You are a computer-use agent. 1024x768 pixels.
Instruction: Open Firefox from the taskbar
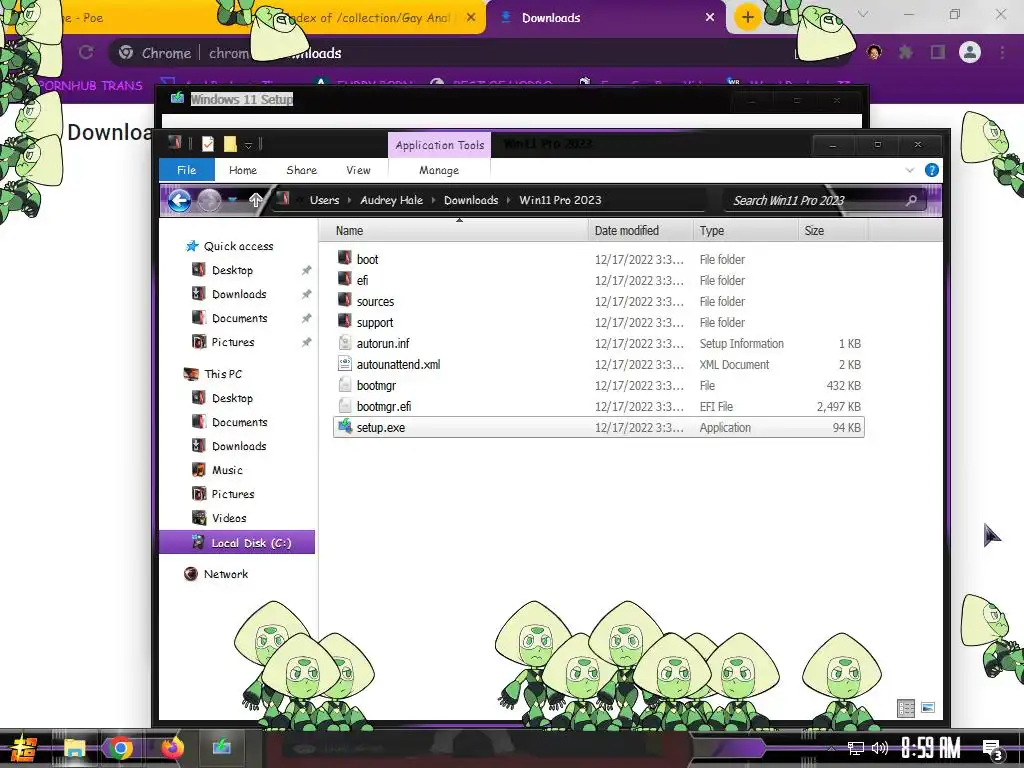click(x=172, y=748)
